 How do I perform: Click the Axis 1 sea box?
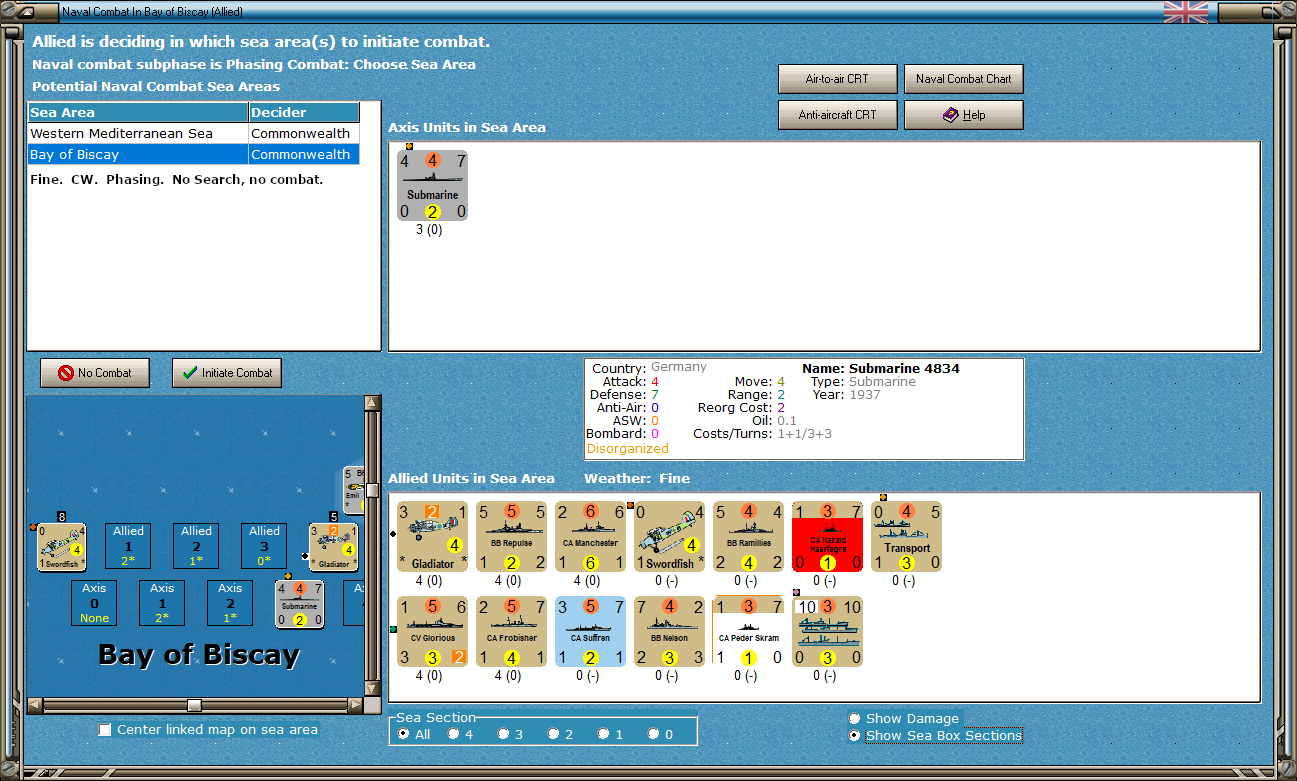162,604
